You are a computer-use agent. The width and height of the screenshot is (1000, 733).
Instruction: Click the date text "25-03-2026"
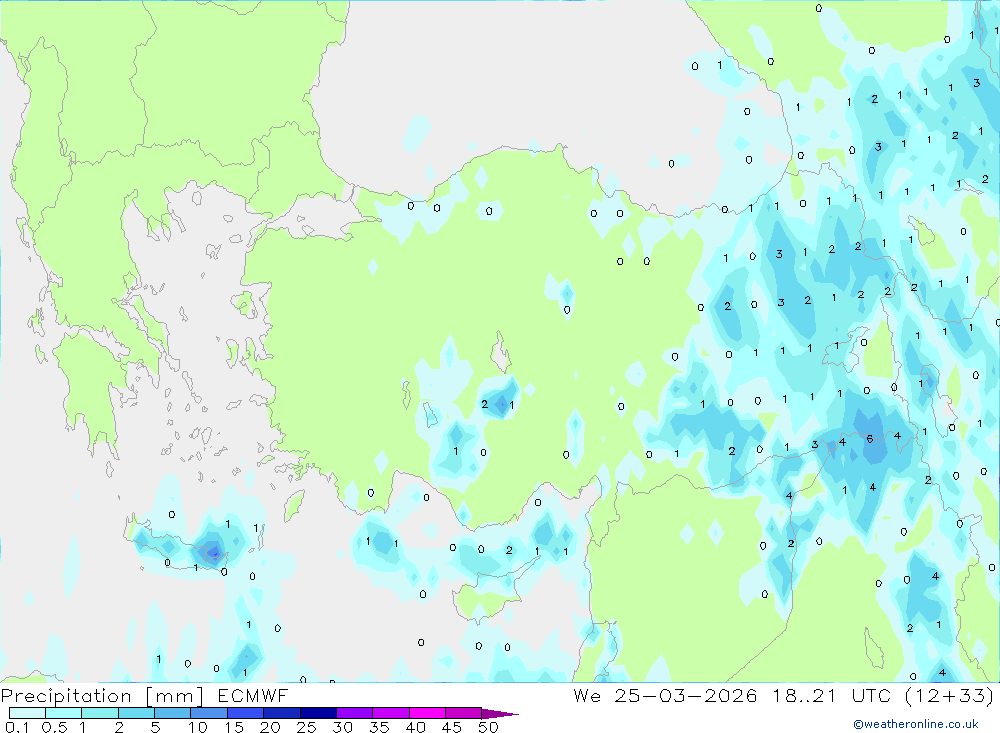click(686, 695)
